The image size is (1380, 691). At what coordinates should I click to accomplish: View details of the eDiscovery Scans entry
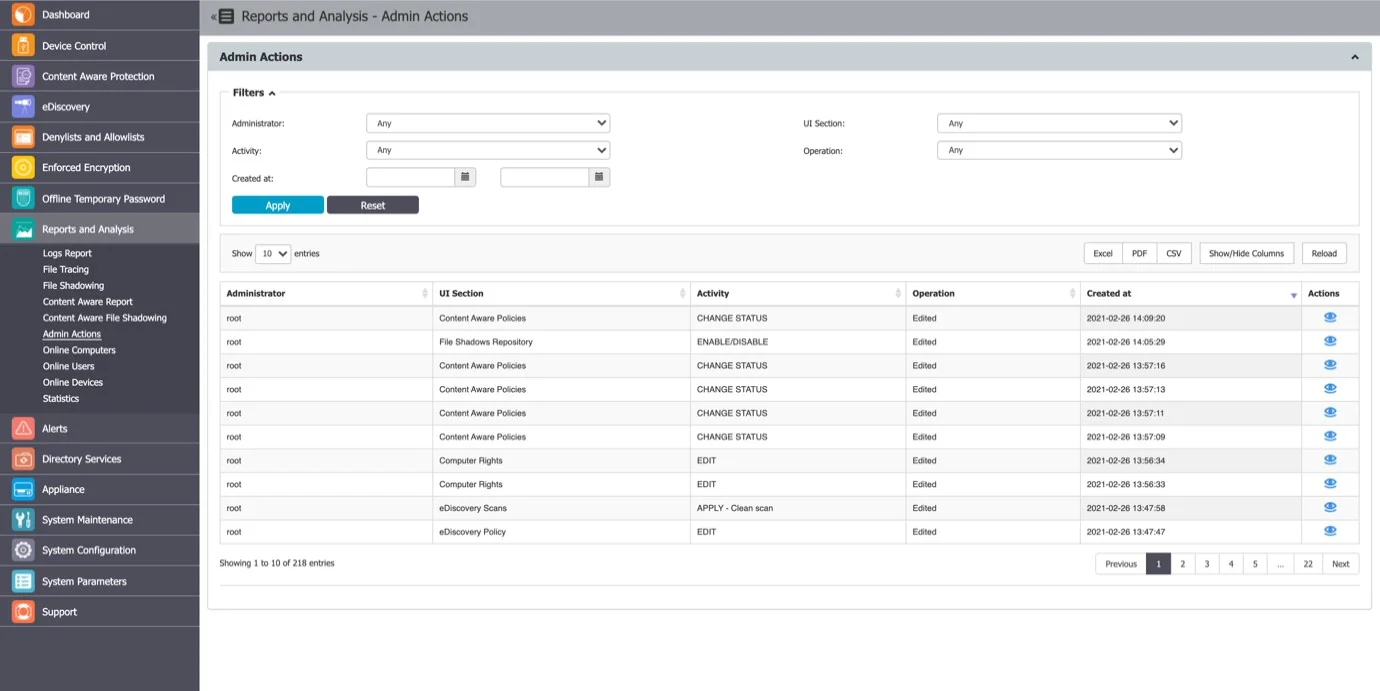(1330, 508)
